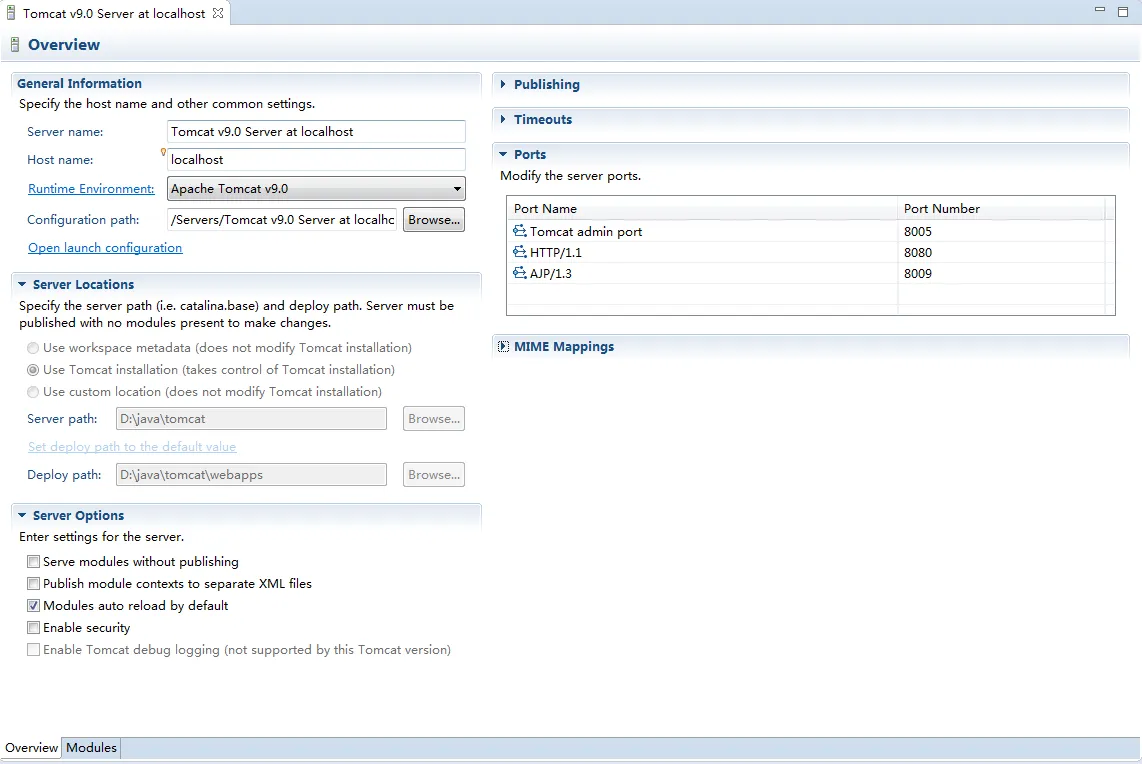
Task: Close the Tomcat v9.0 Server editor tab
Action: tap(218, 13)
